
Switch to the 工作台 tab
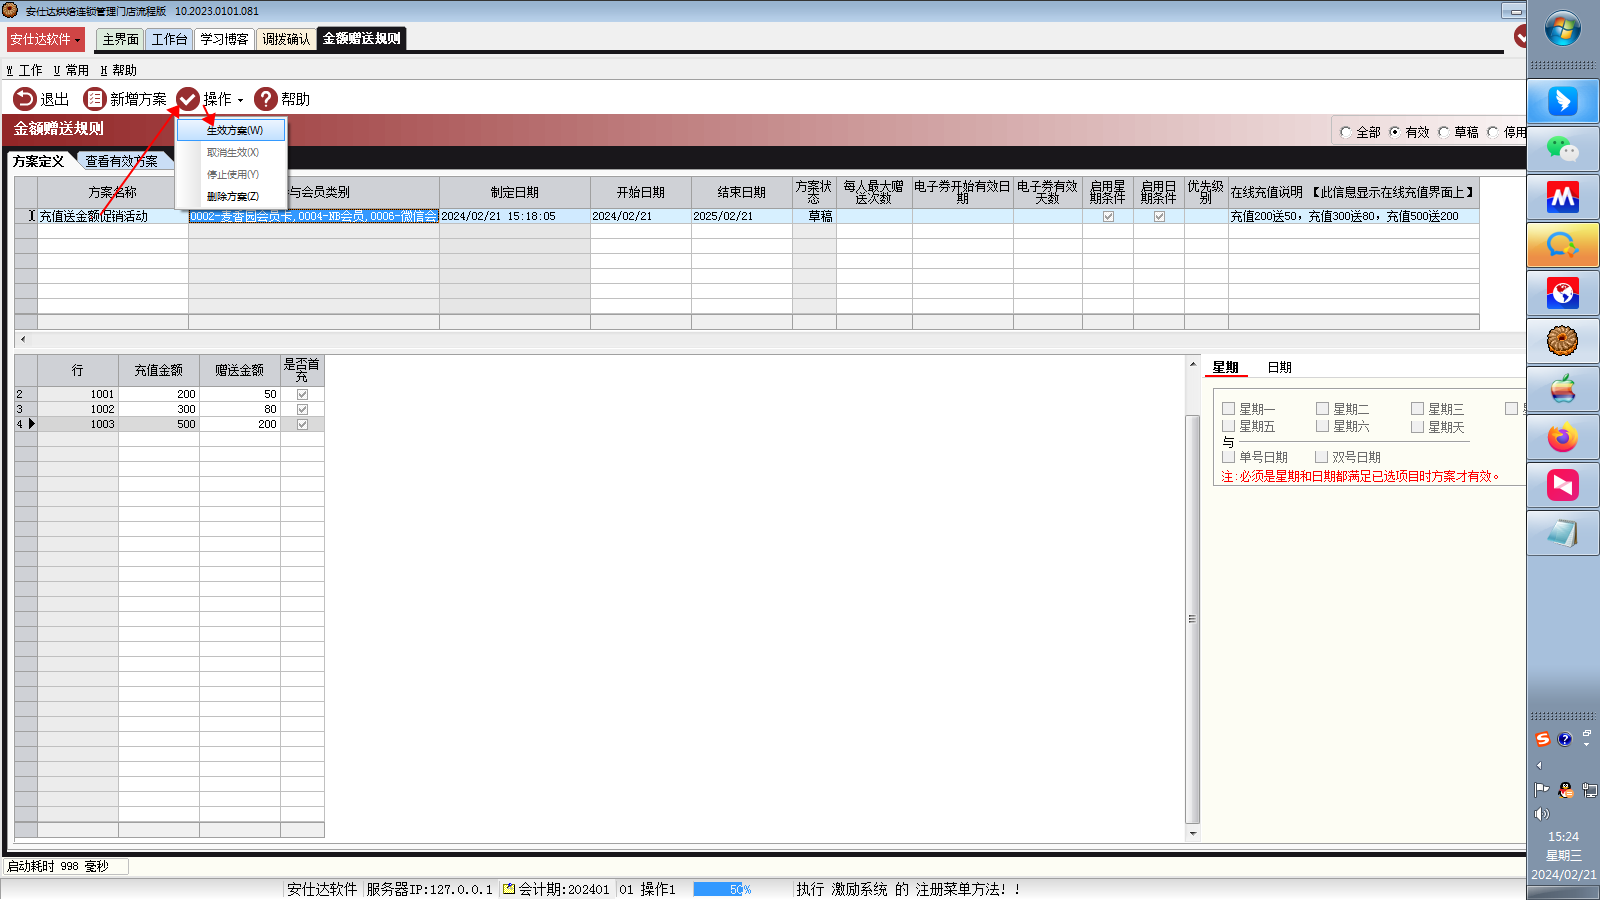[x=169, y=39]
